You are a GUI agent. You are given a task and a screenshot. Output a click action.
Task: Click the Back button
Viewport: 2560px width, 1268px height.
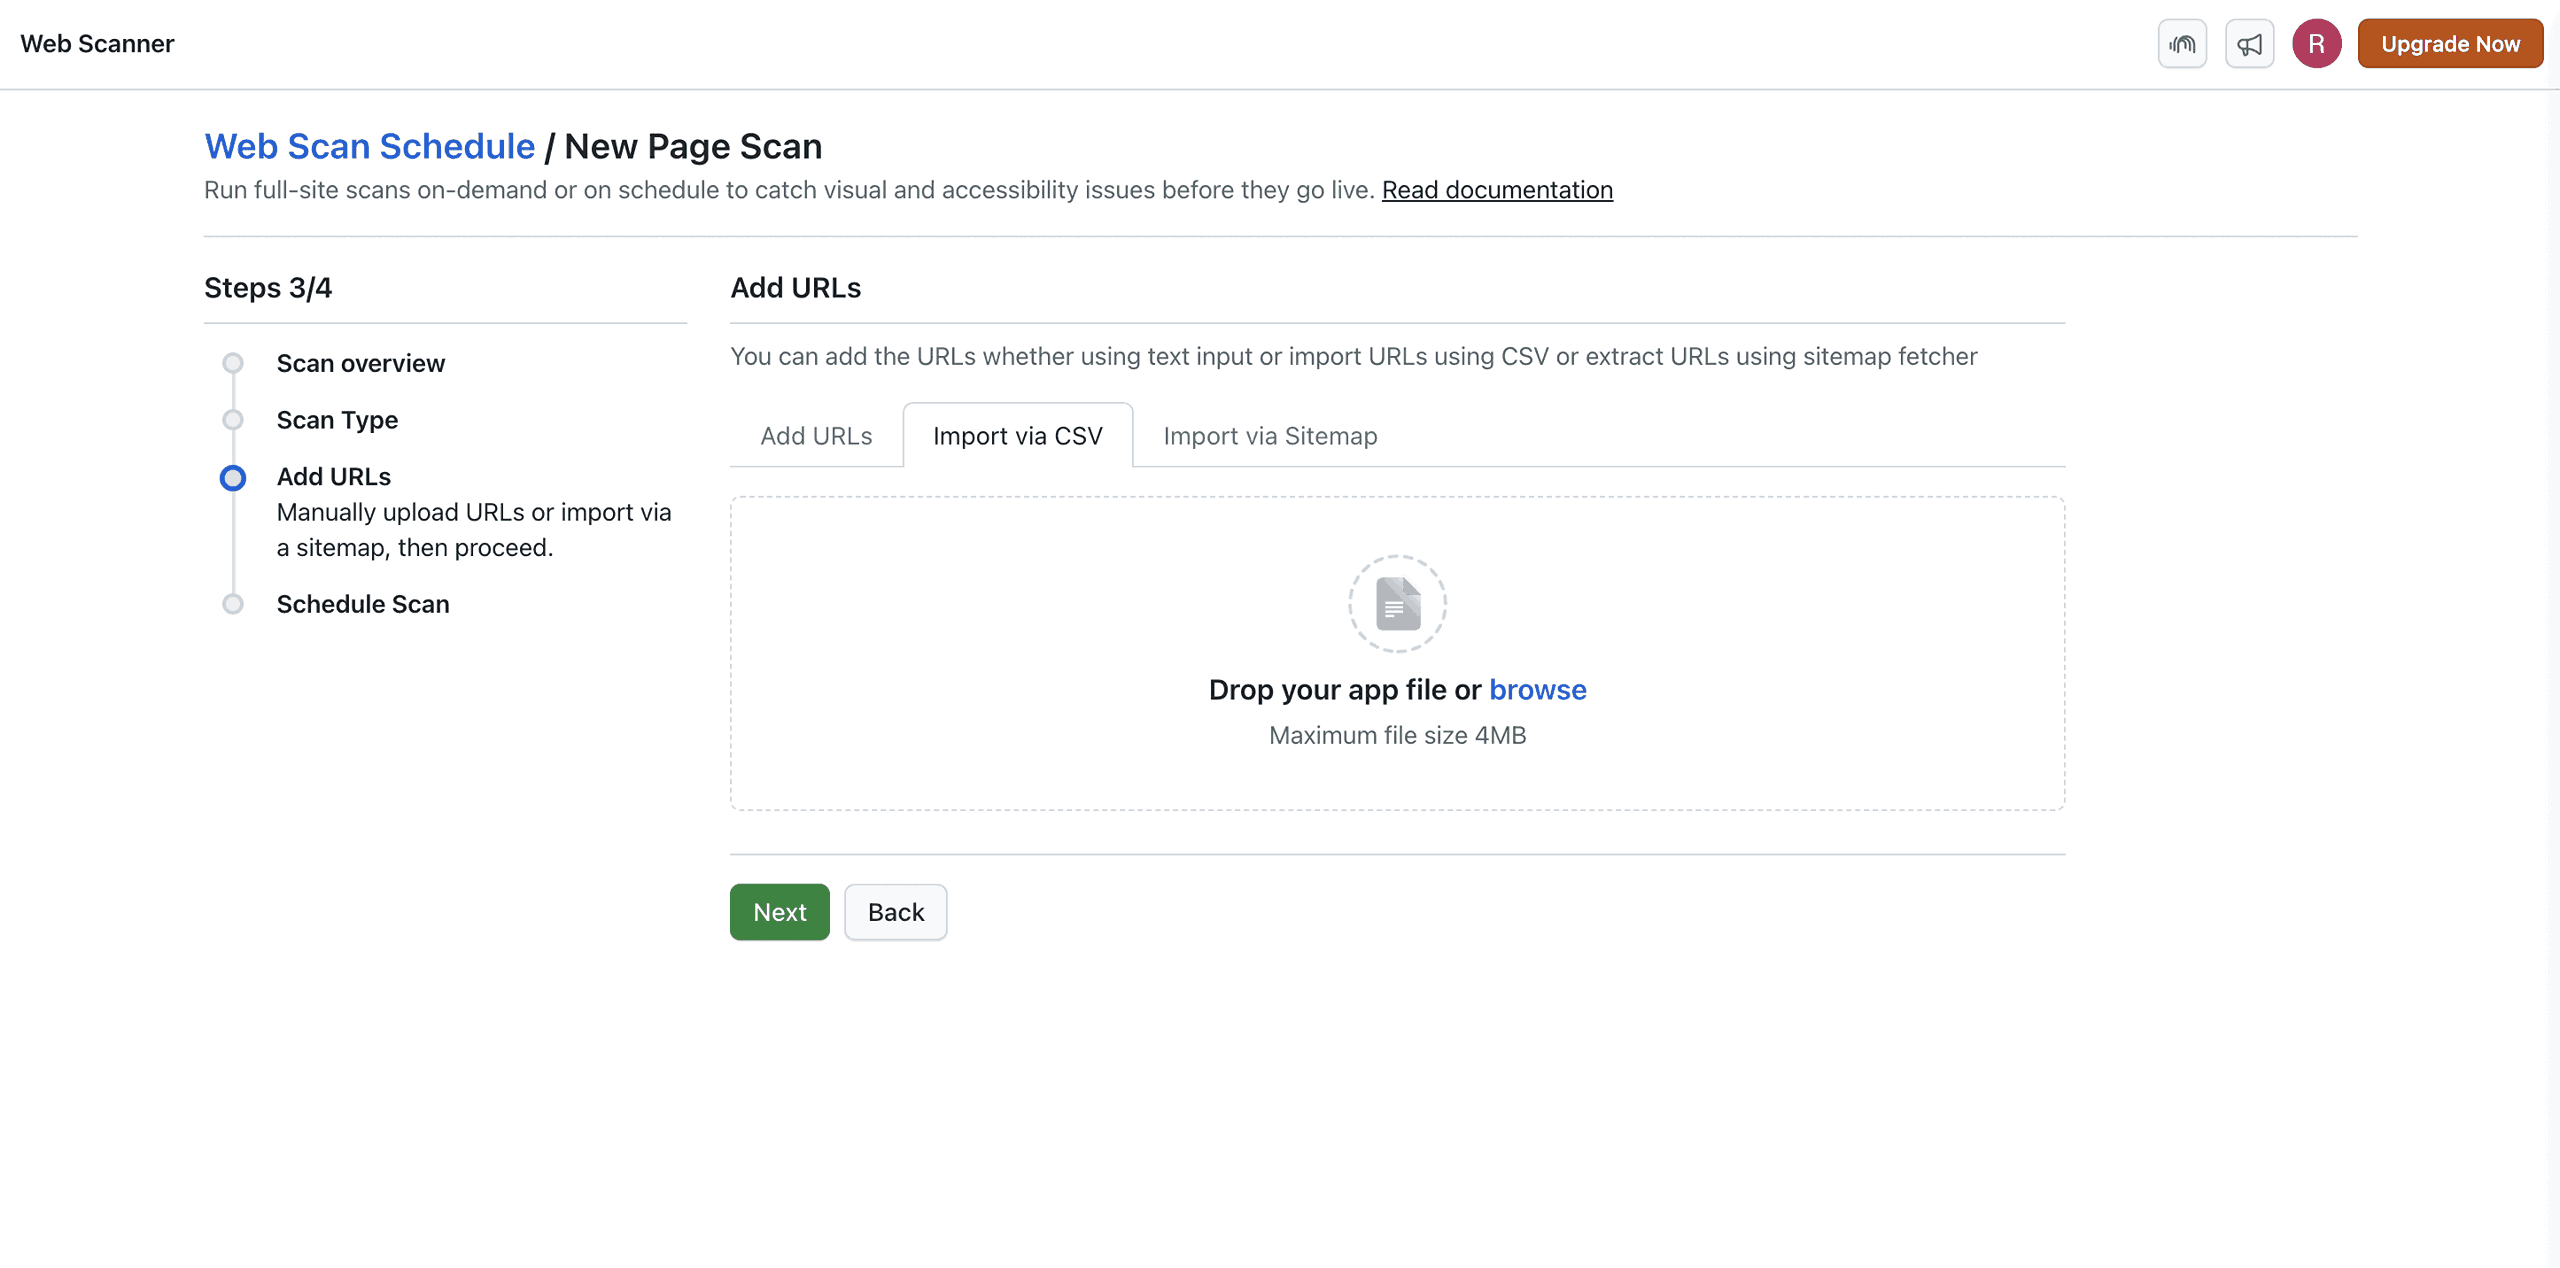pyautogui.click(x=895, y=911)
